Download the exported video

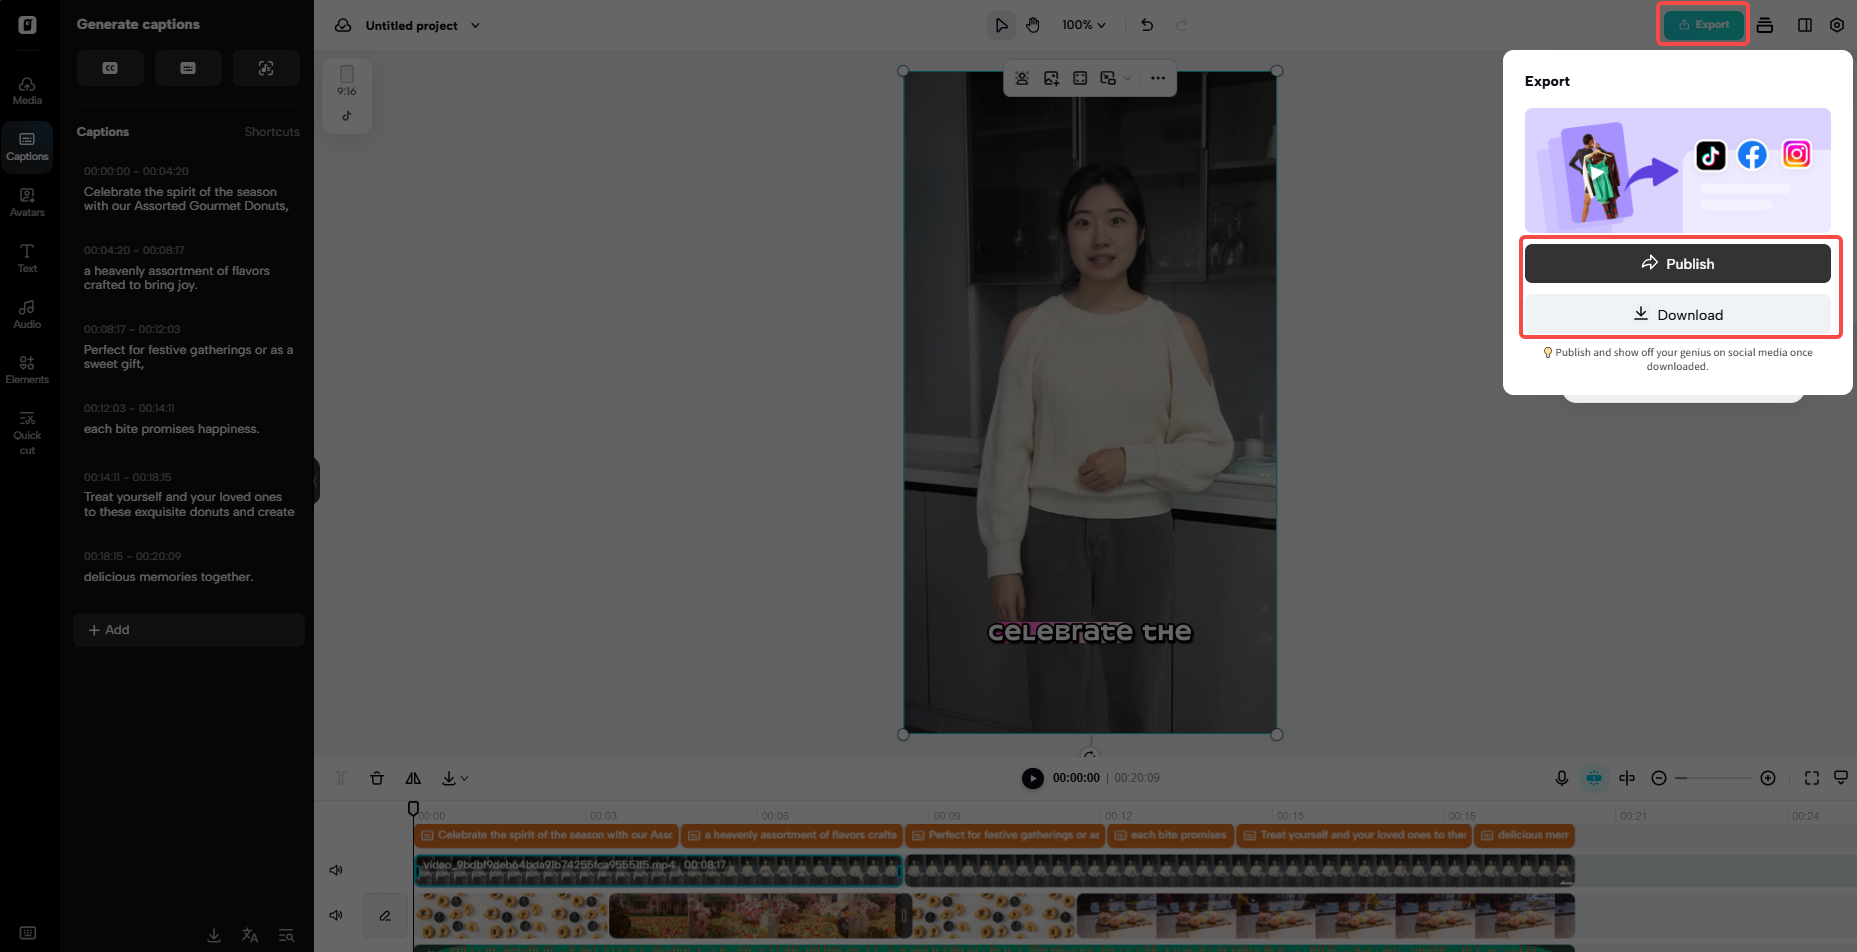coord(1677,314)
